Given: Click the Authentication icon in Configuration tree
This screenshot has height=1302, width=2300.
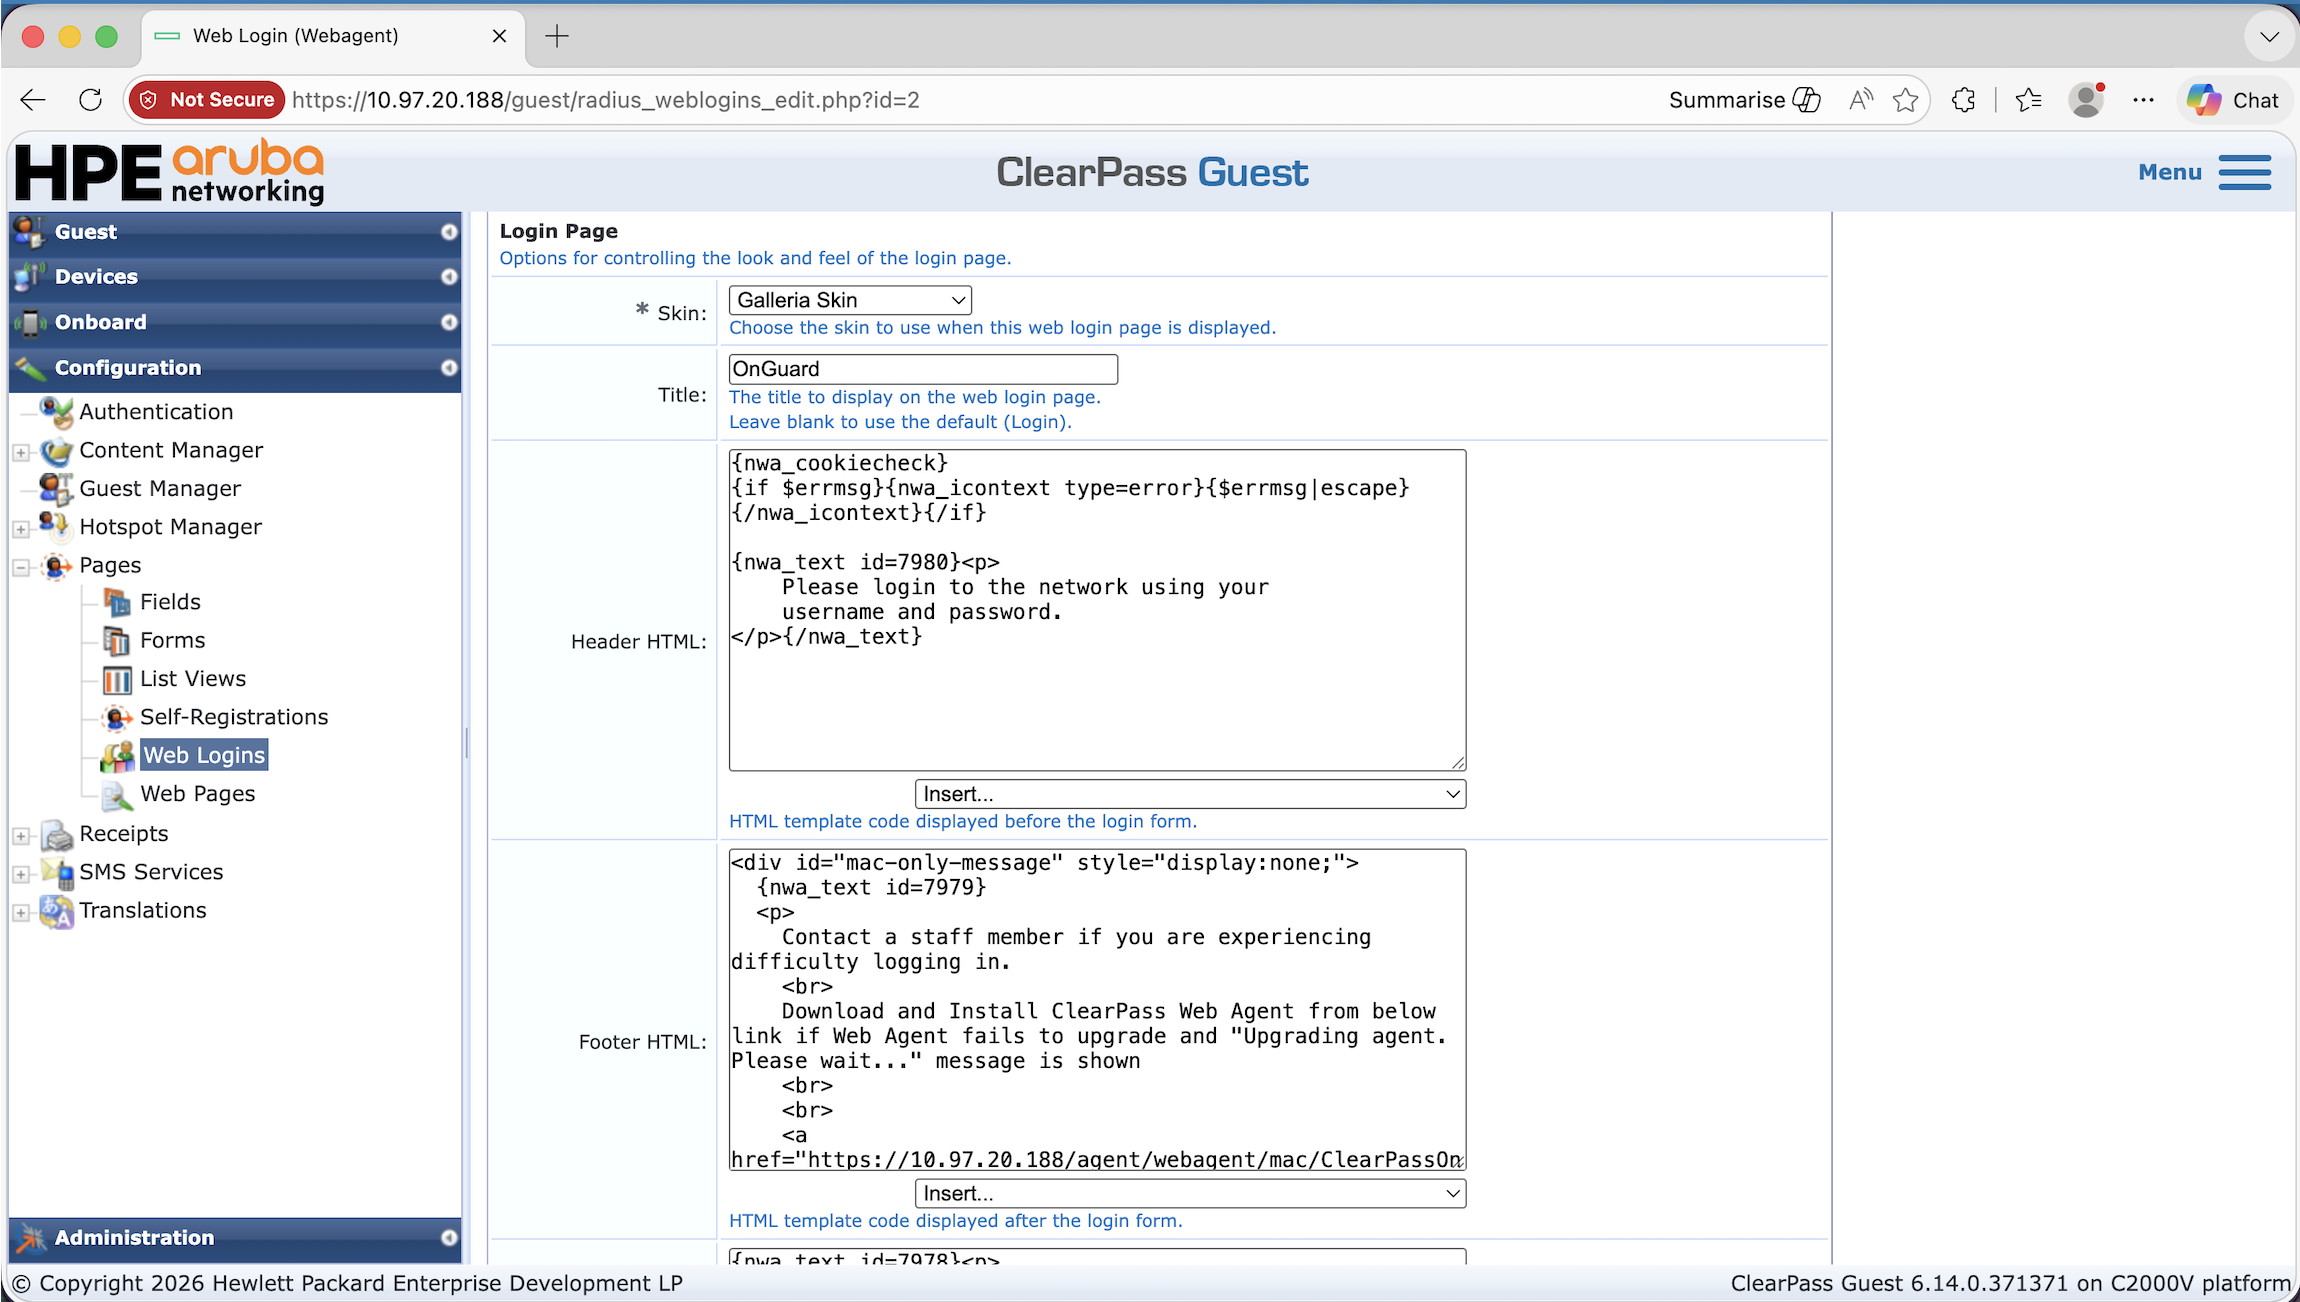Looking at the screenshot, I should 56,411.
